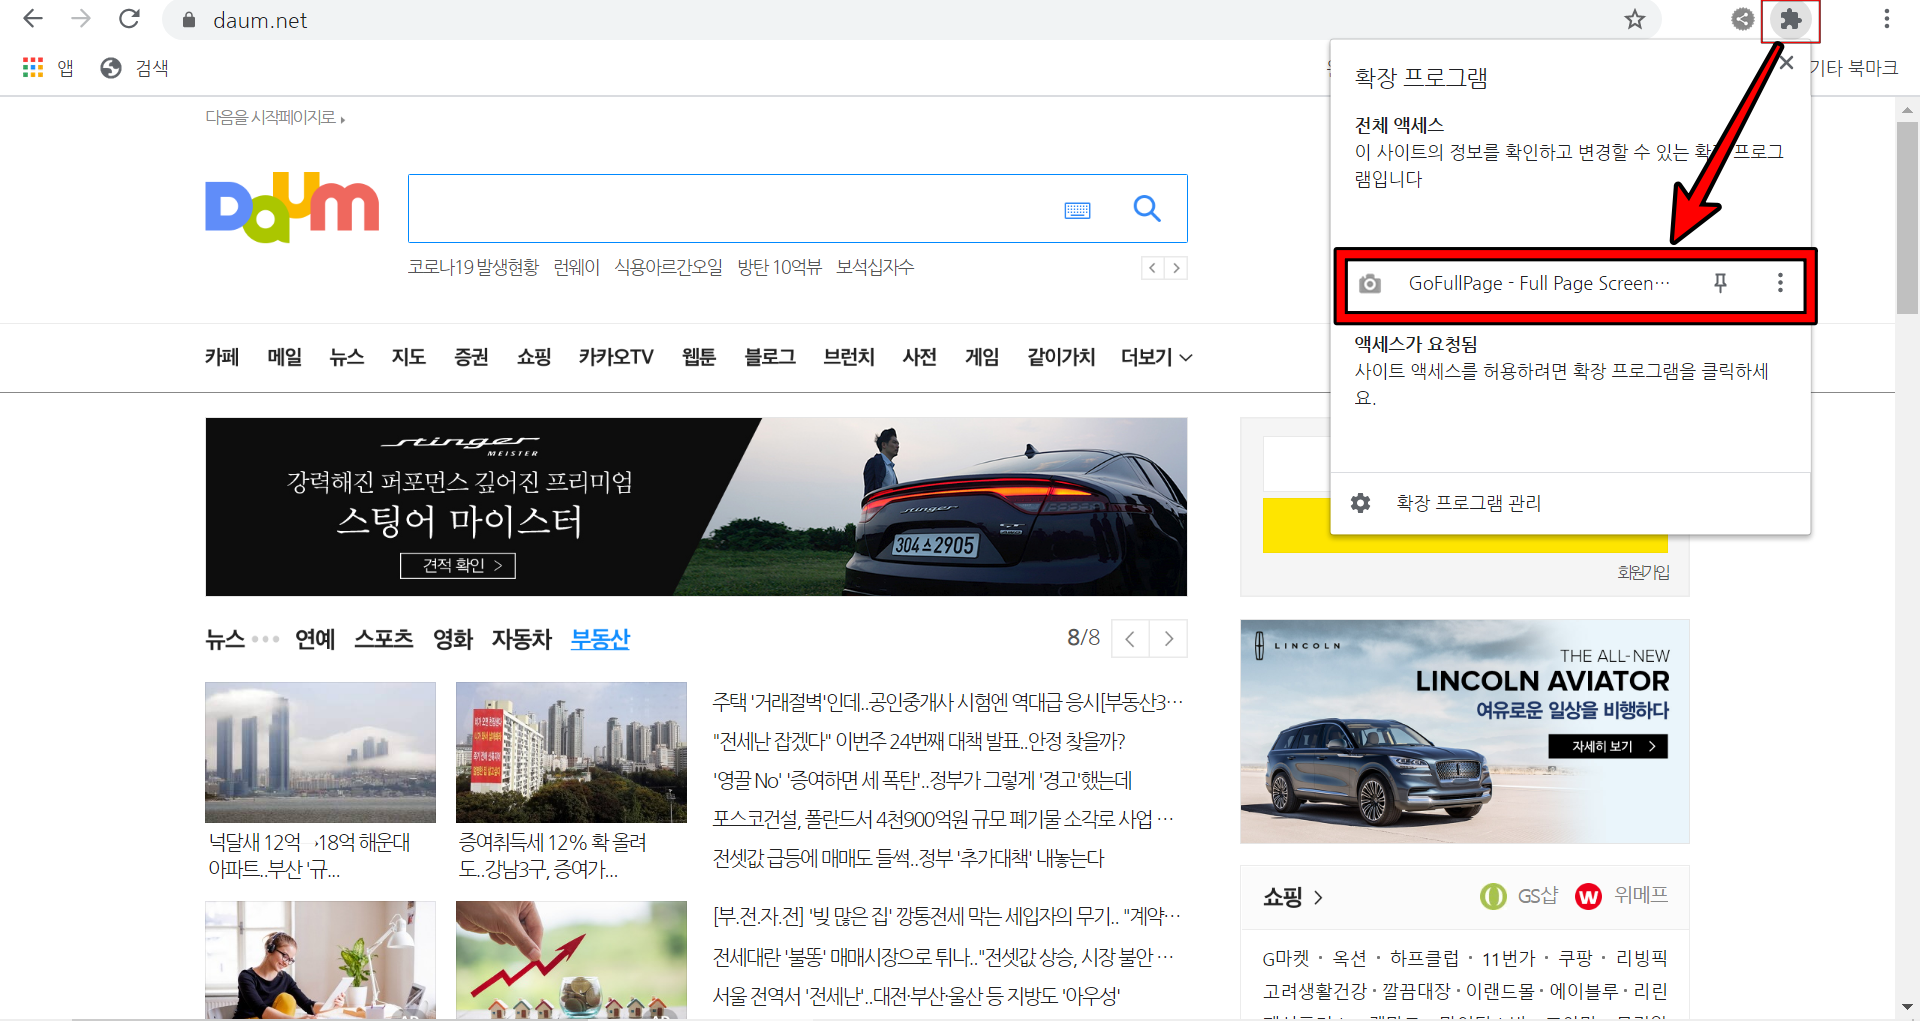Open the on-screen keyboard icon in search box

[x=1077, y=209]
